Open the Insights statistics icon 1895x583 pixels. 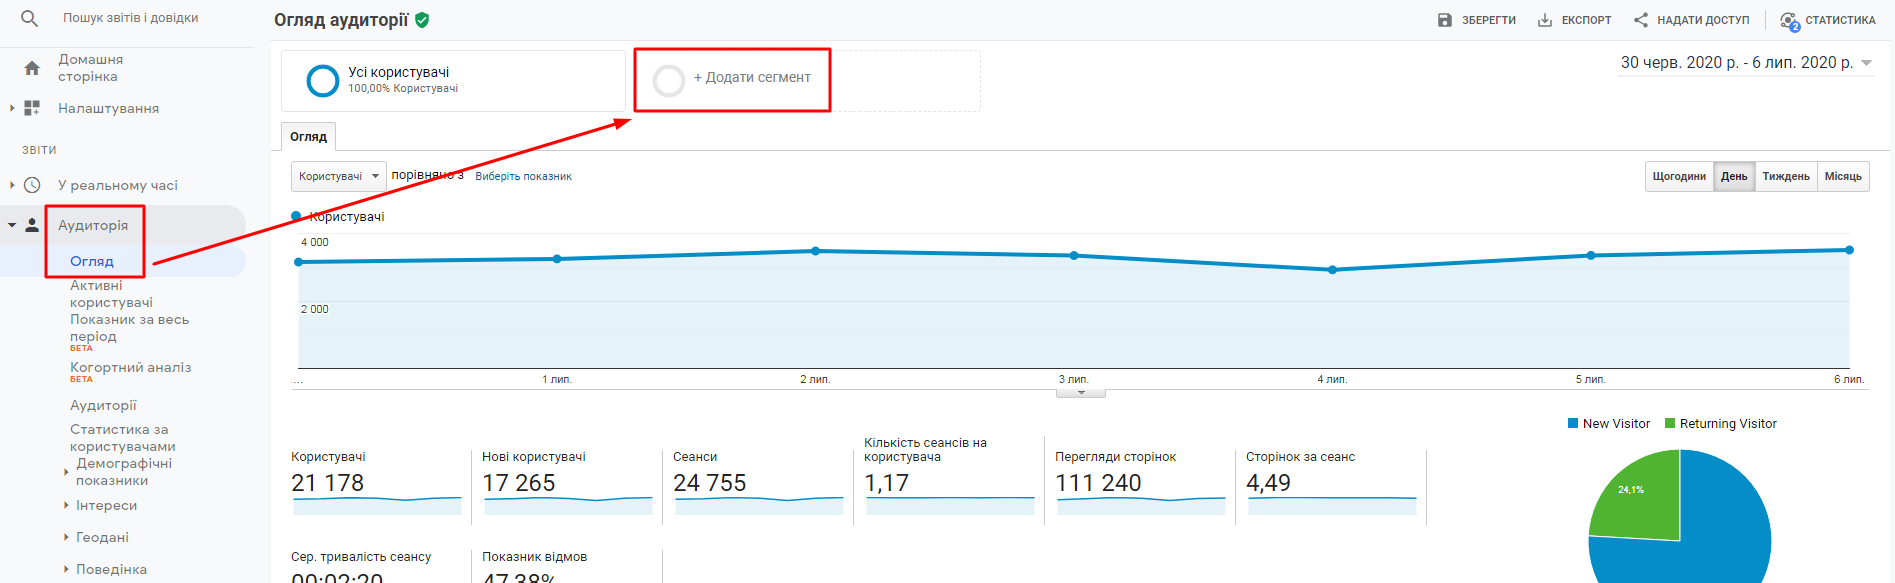1790,21
